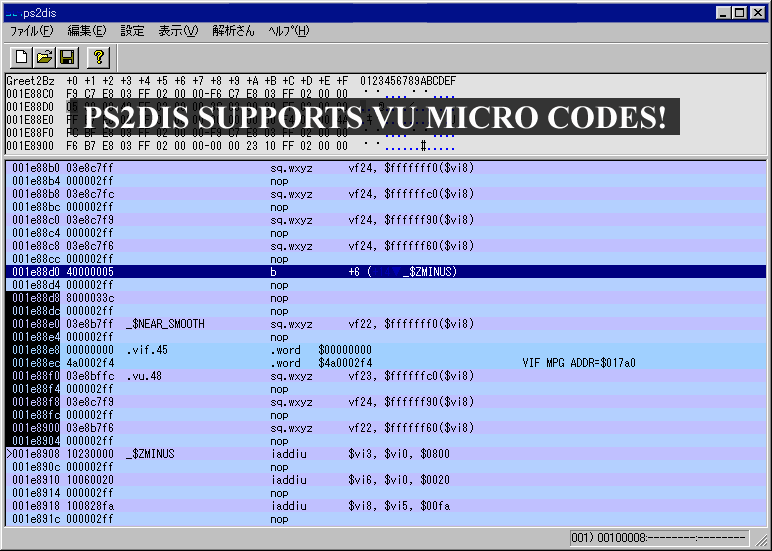Select address 001e88b8 row

(x=386, y=194)
